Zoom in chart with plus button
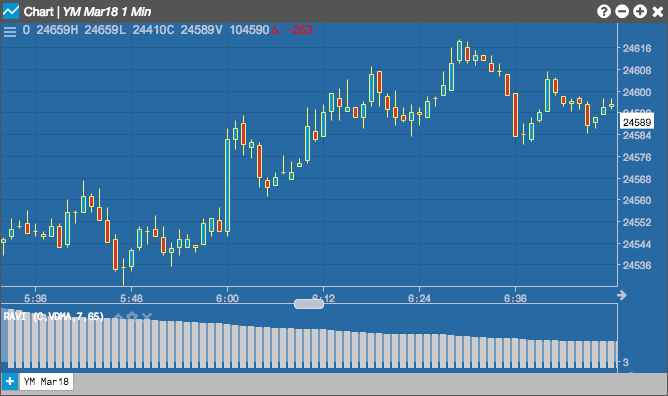This screenshot has height=396, width=668. point(640,11)
